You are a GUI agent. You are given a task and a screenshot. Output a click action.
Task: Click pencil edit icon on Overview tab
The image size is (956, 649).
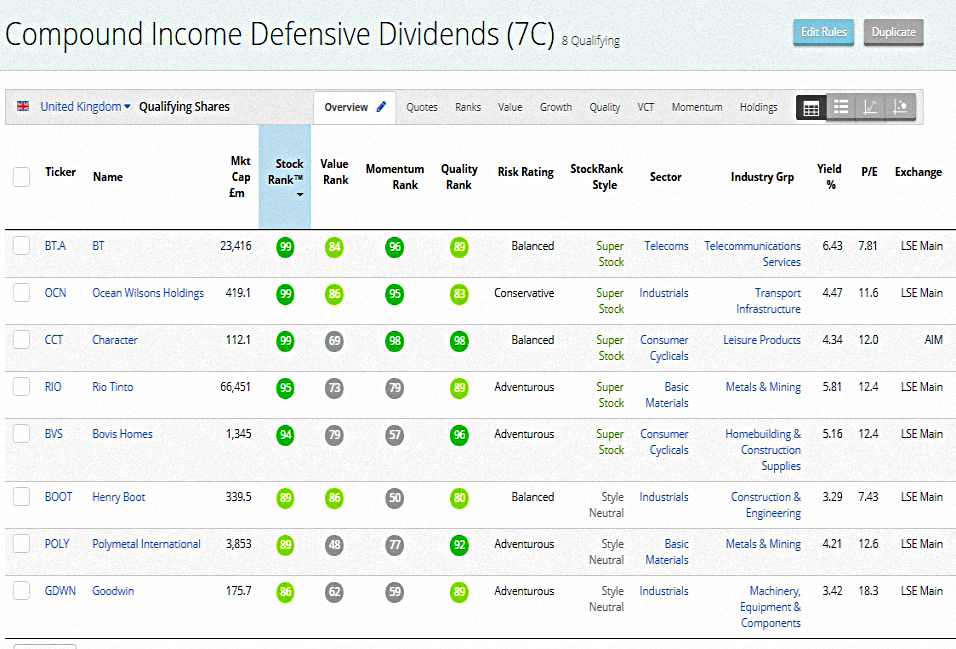(x=381, y=107)
